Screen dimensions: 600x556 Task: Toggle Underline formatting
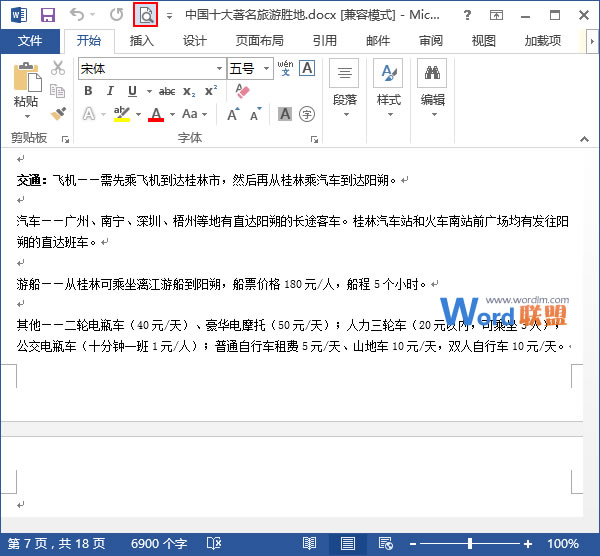pos(132,91)
